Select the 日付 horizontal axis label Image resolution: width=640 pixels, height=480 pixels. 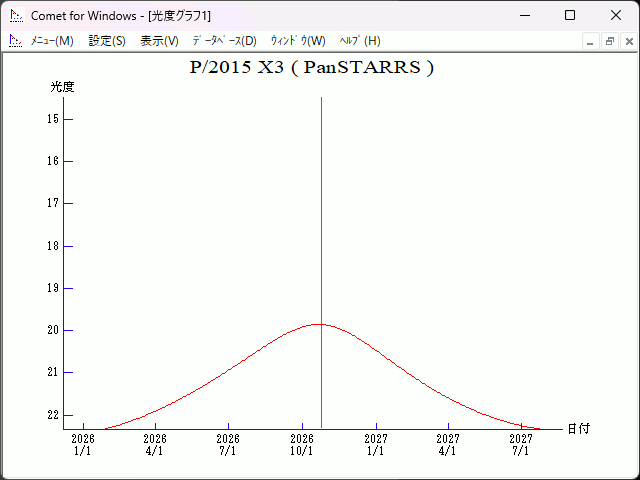pos(578,428)
